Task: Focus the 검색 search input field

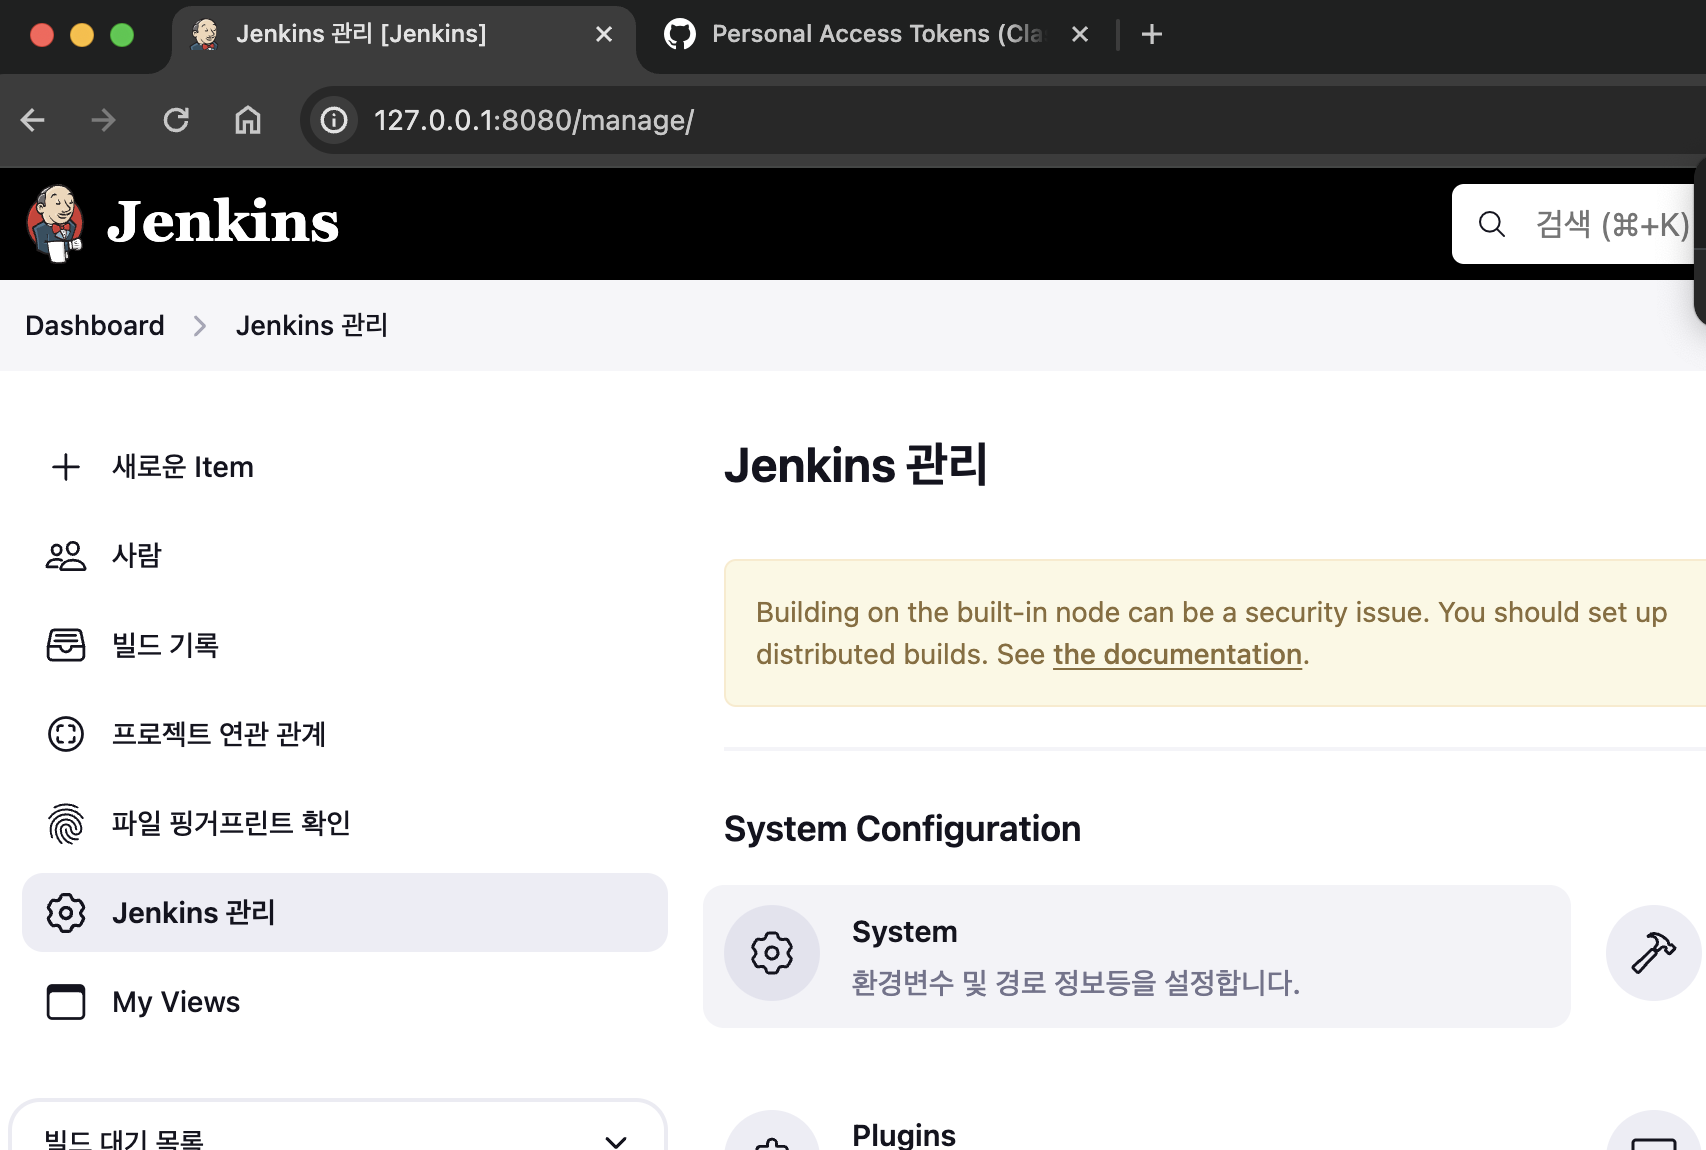Action: (1578, 224)
